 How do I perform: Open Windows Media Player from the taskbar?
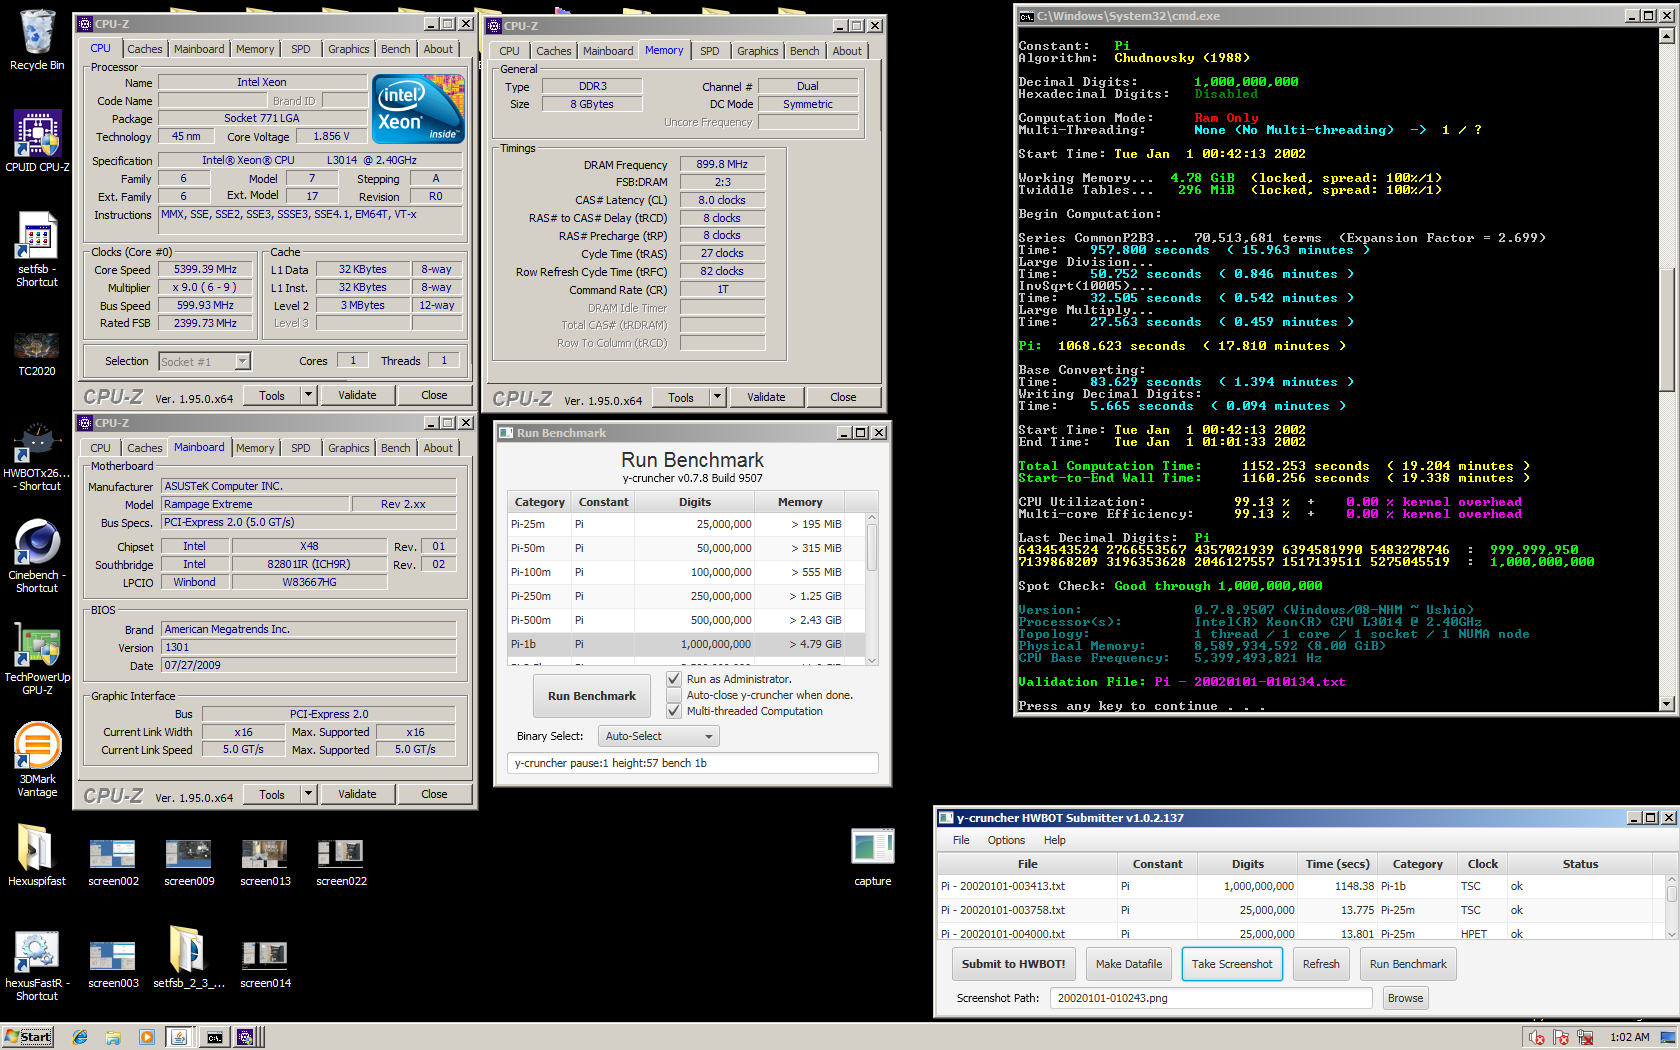(146, 1037)
